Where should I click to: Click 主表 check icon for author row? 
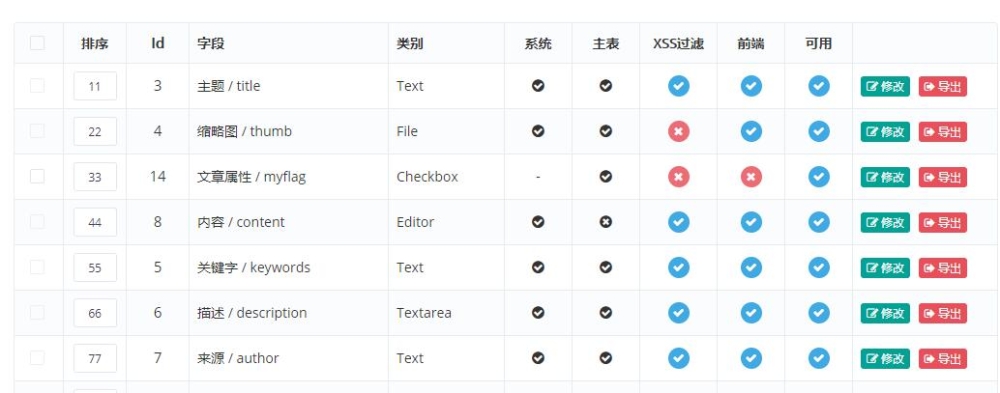pyautogui.click(x=606, y=359)
